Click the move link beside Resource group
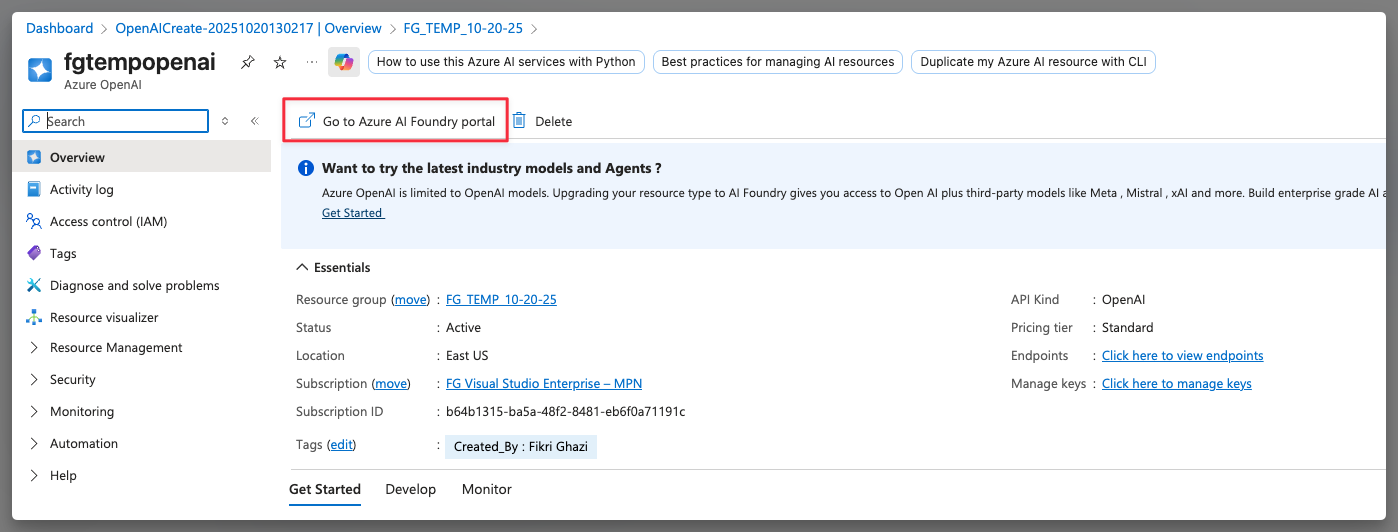This screenshot has height=532, width=1398. tap(410, 299)
